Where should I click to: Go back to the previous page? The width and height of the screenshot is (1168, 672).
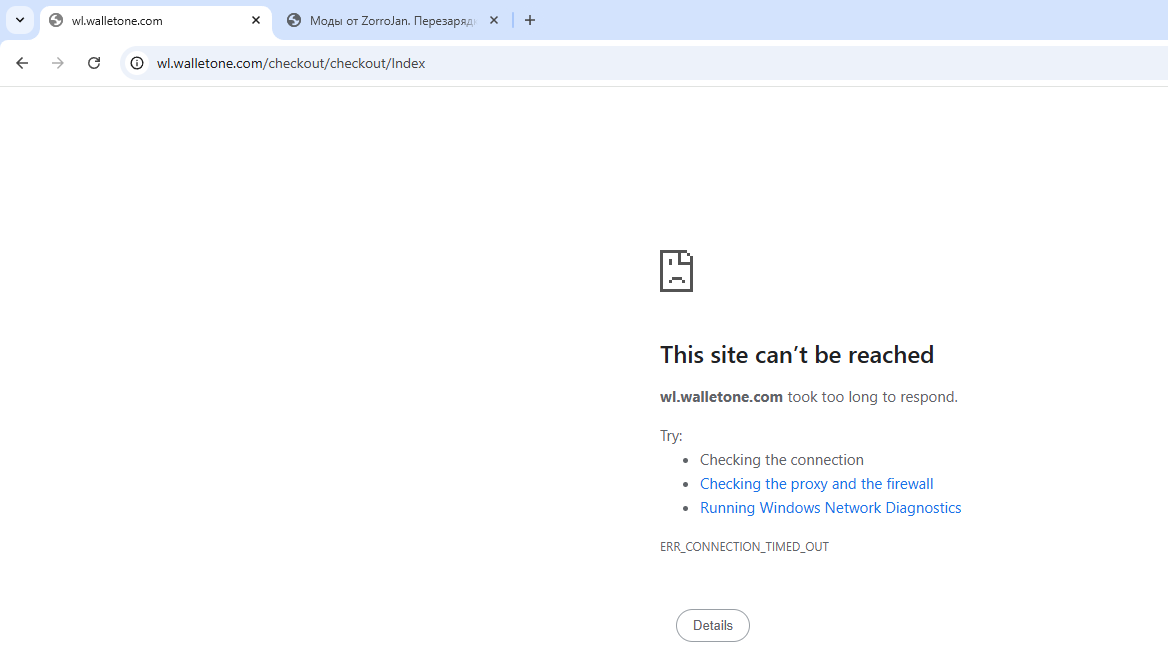22,63
